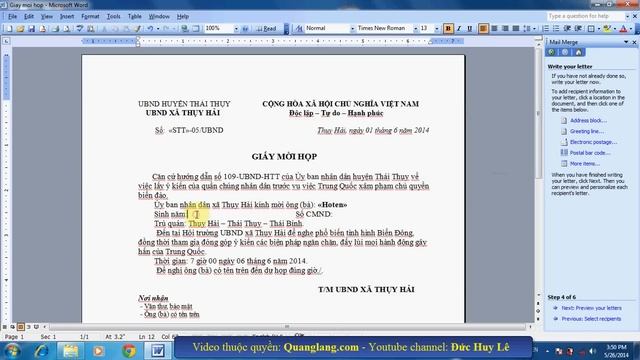Open Windows Explorer from taskbar
This screenshot has width=640, height=360.
(70, 351)
